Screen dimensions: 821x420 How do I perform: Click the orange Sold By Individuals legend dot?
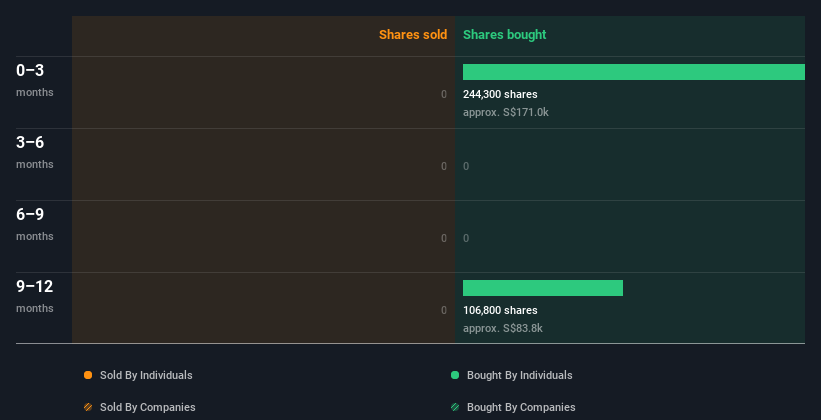coord(88,375)
